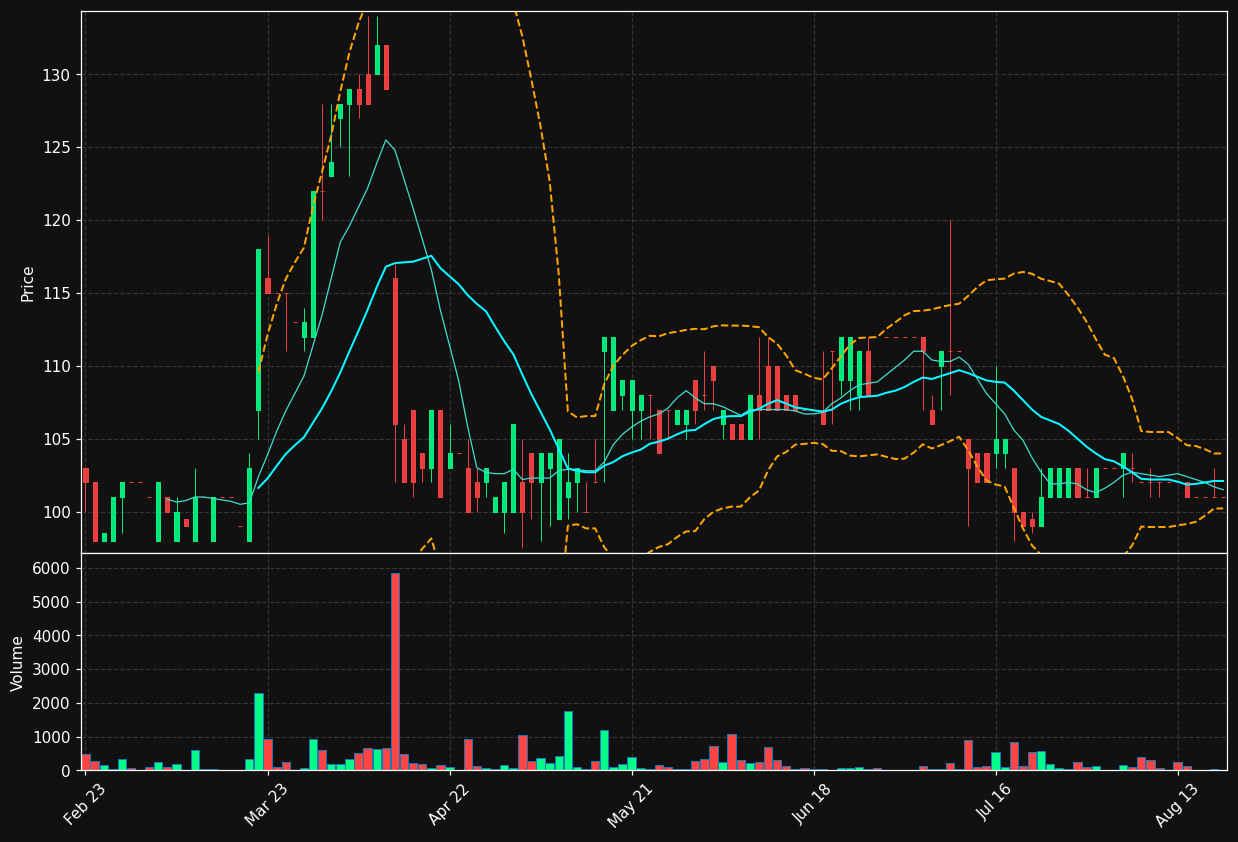Select the 115 price tick label
This screenshot has width=1238, height=842.
[56, 294]
